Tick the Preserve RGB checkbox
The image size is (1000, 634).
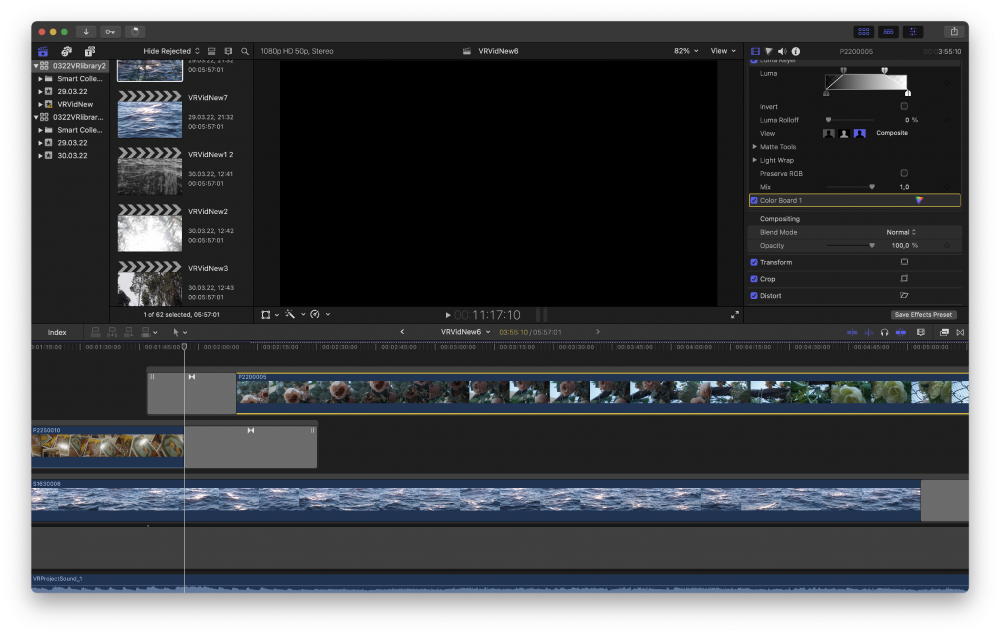click(904, 173)
